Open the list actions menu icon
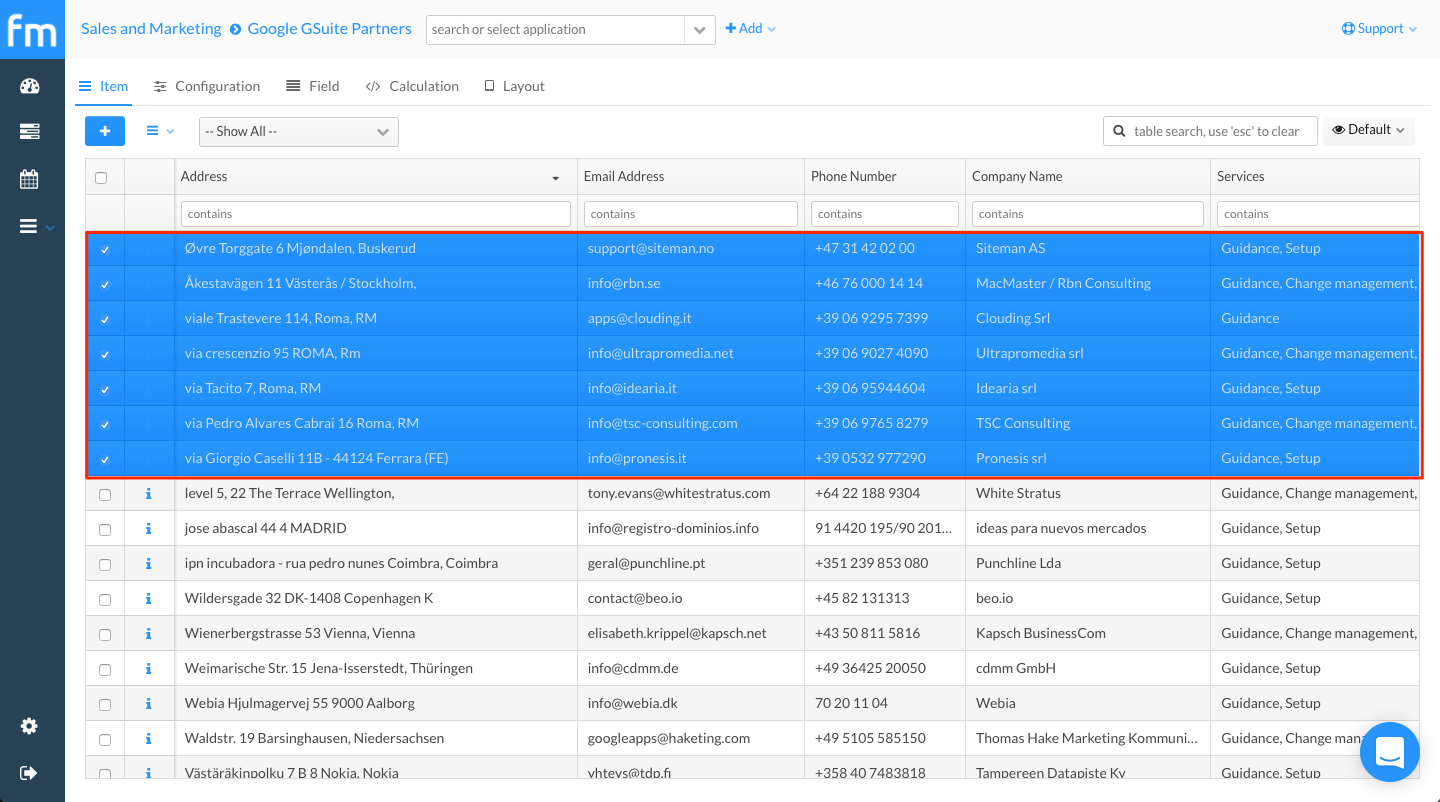Screen dimensions: 1440x802 160,131
